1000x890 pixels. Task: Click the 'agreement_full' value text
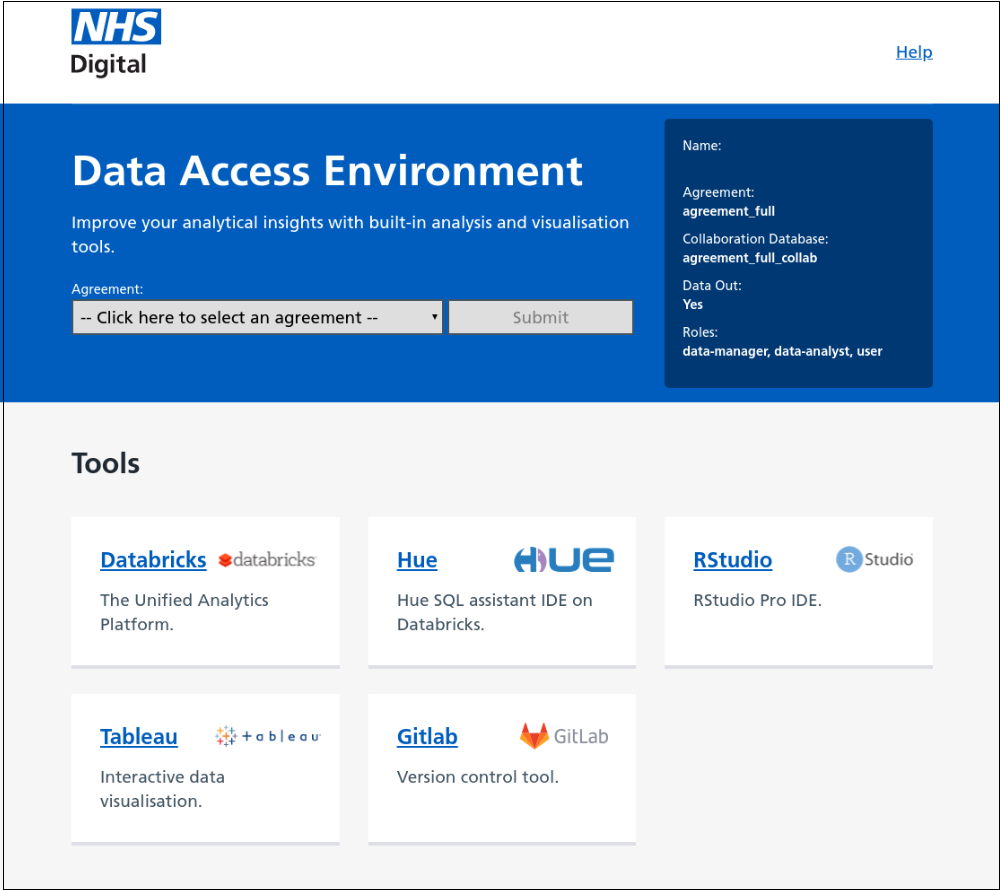[x=728, y=211]
